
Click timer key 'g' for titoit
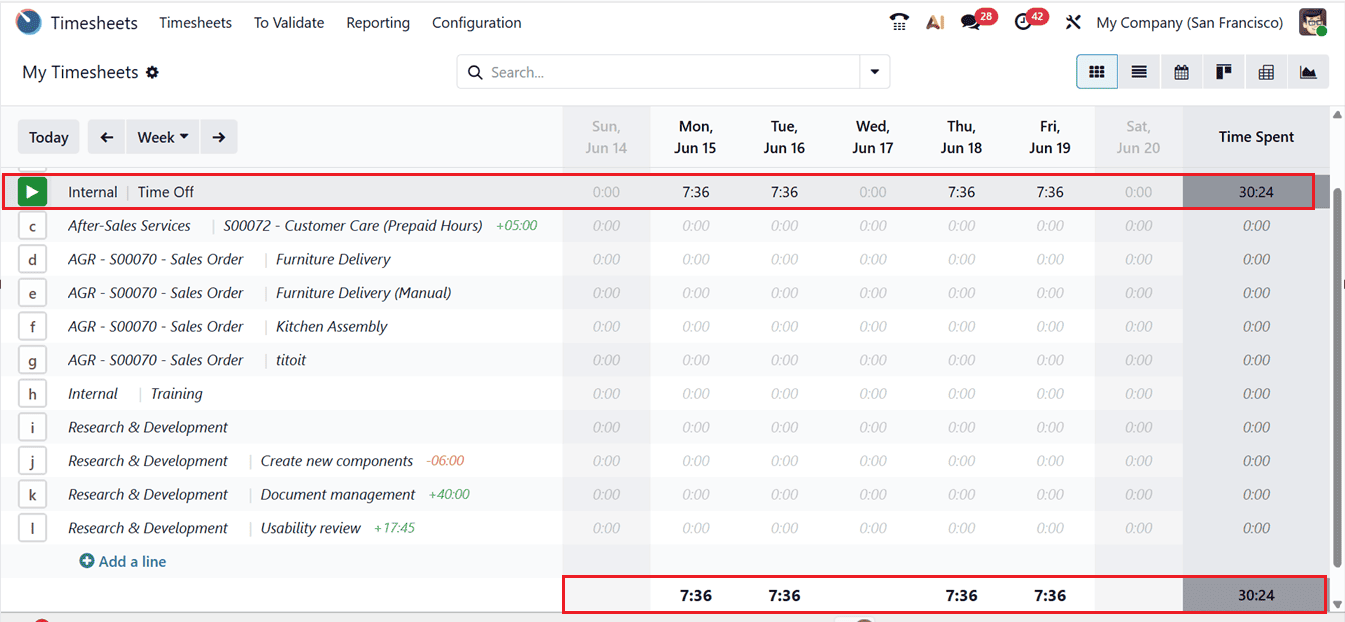click(x=32, y=360)
